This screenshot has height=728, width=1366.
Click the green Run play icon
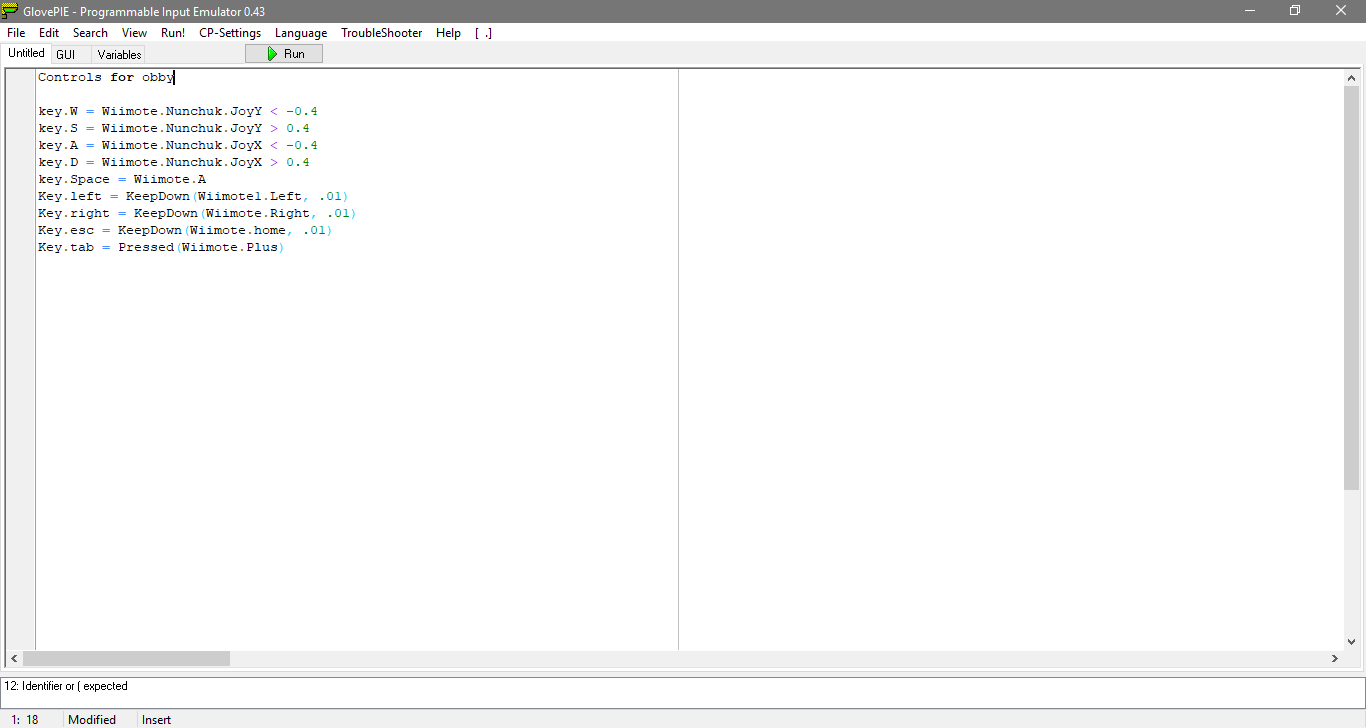click(272, 53)
